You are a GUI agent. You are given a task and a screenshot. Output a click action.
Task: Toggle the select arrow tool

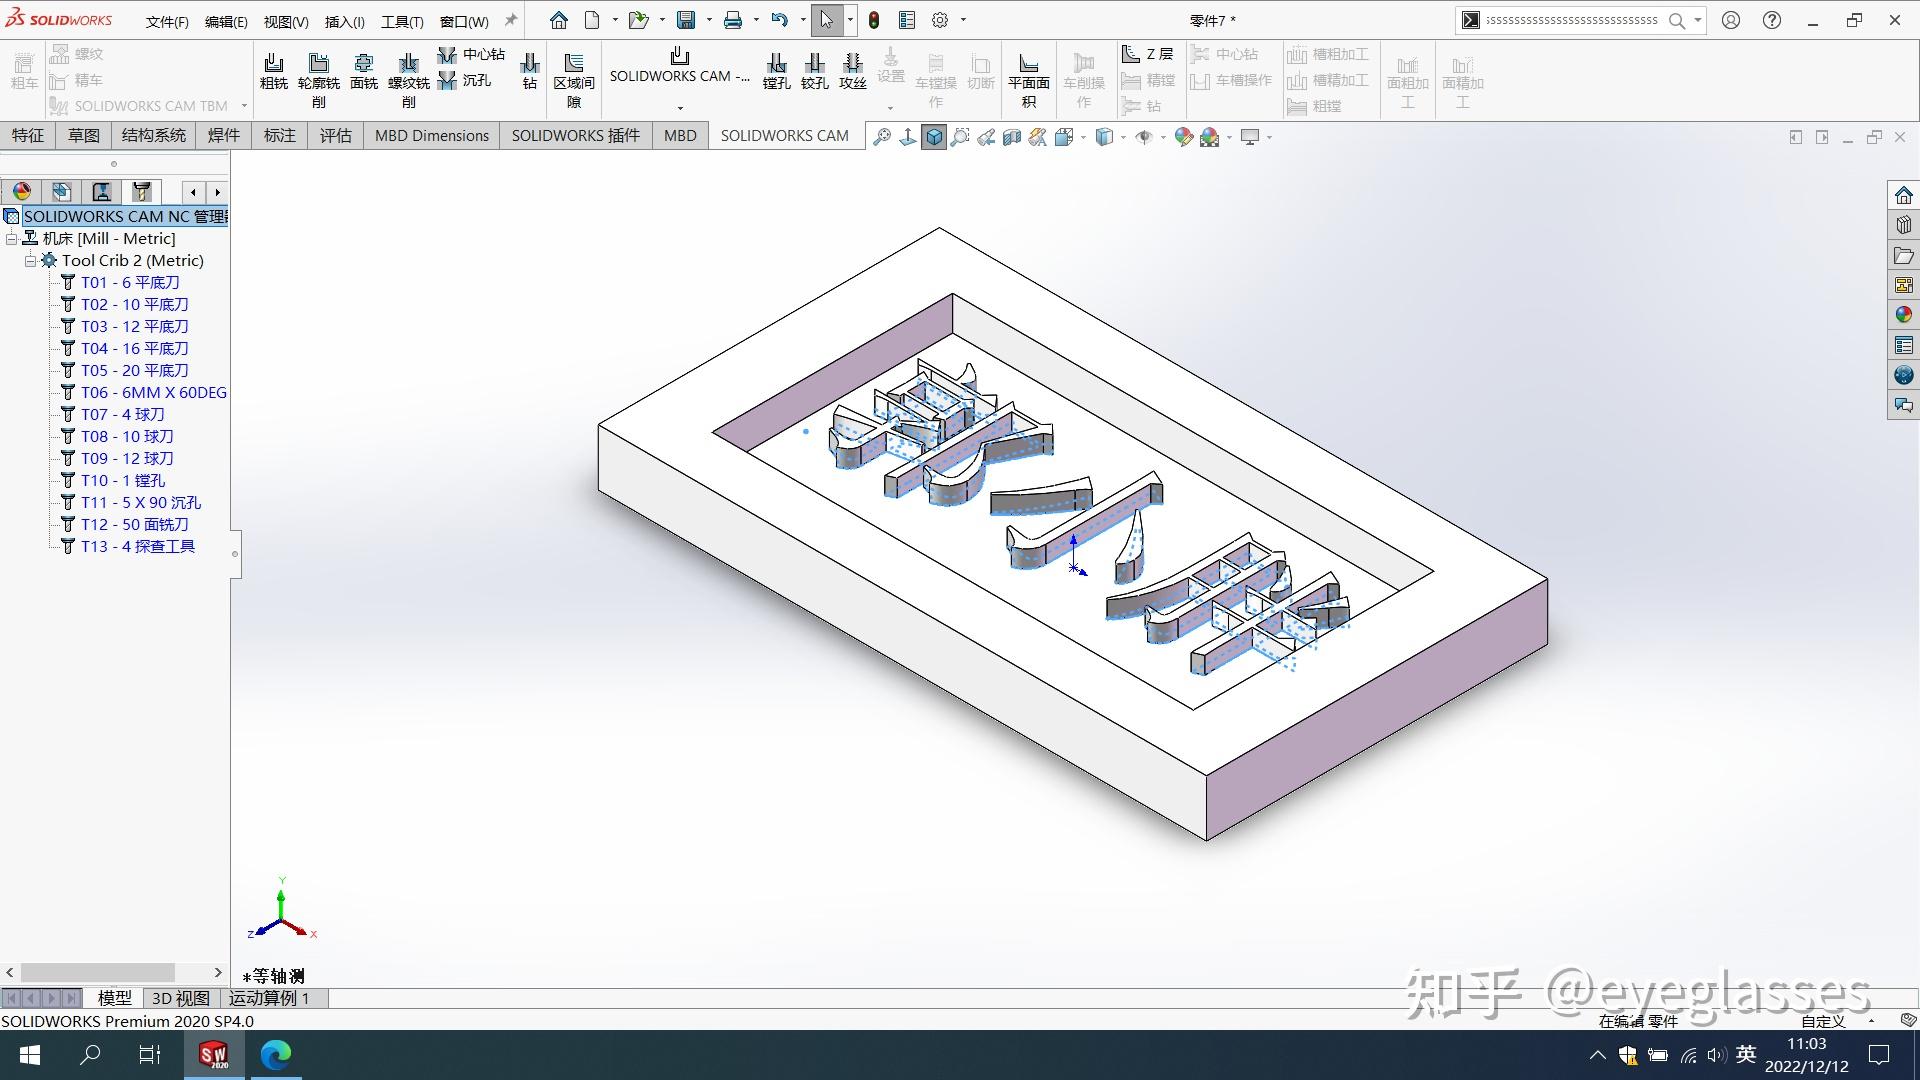[826, 20]
